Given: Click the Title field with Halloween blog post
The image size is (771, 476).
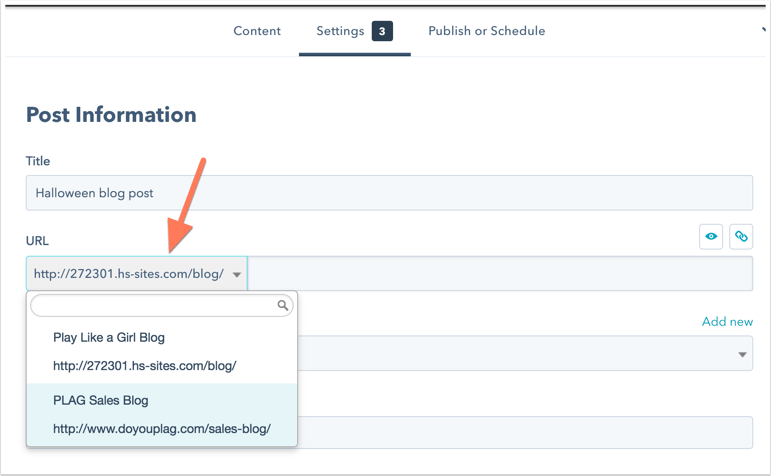Looking at the screenshot, I should [x=389, y=193].
